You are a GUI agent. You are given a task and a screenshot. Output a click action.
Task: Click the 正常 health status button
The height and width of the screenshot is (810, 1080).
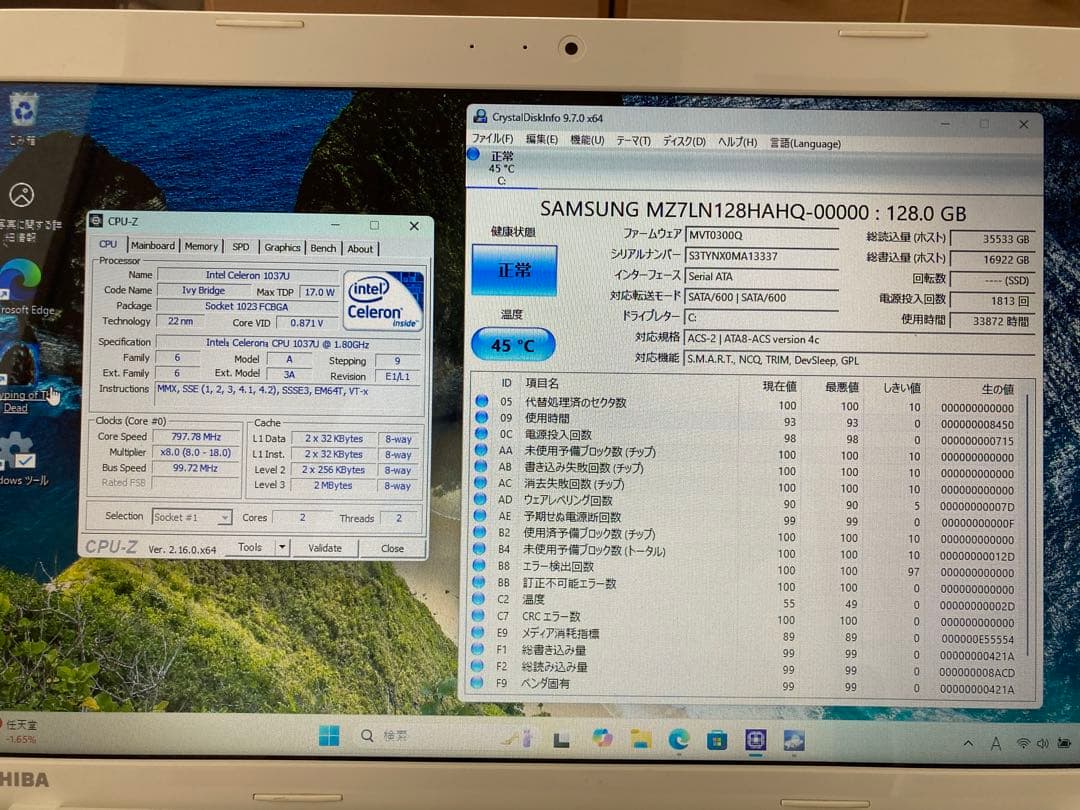[513, 270]
